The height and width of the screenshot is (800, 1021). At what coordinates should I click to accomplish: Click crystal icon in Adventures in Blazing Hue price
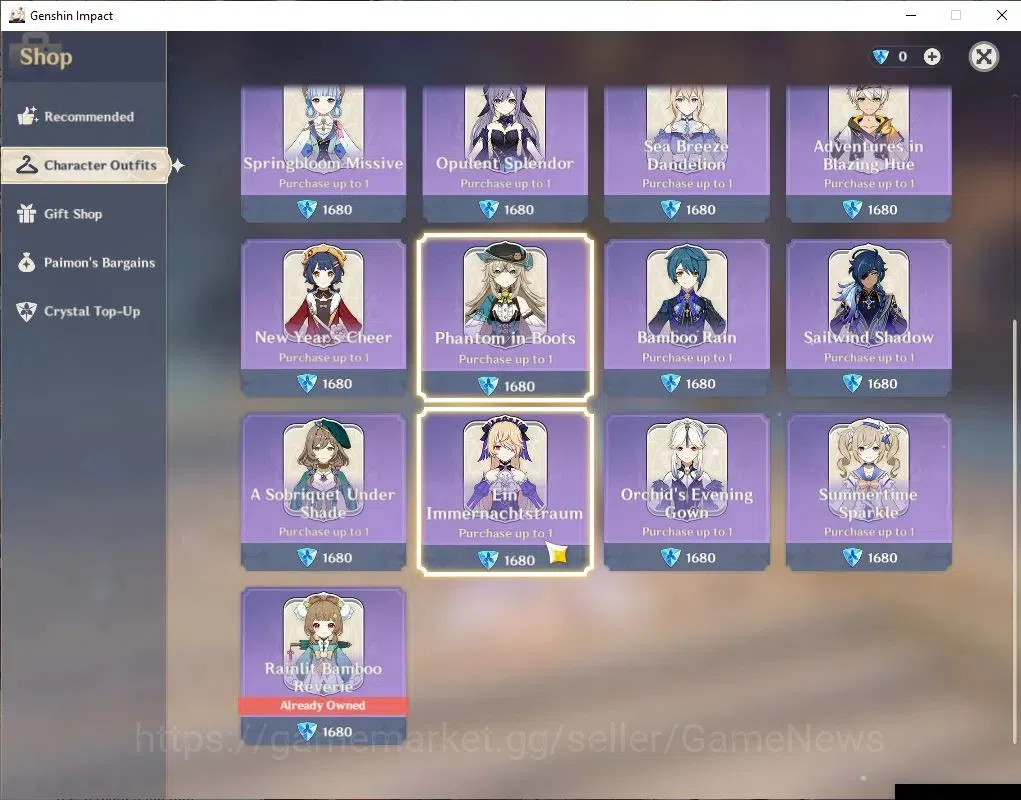tap(852, 210)
